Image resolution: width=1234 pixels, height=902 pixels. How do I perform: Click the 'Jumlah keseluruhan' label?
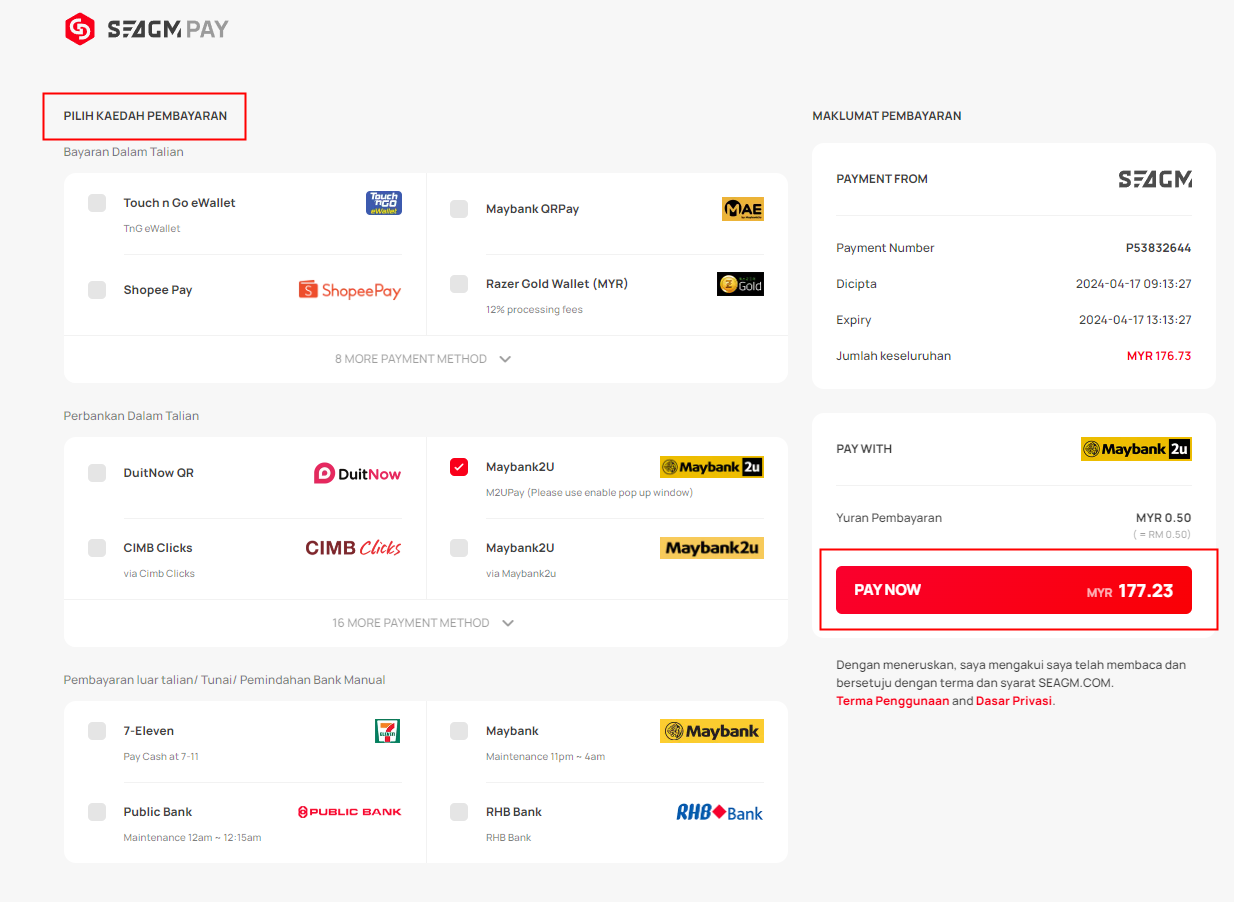point(894,356)
